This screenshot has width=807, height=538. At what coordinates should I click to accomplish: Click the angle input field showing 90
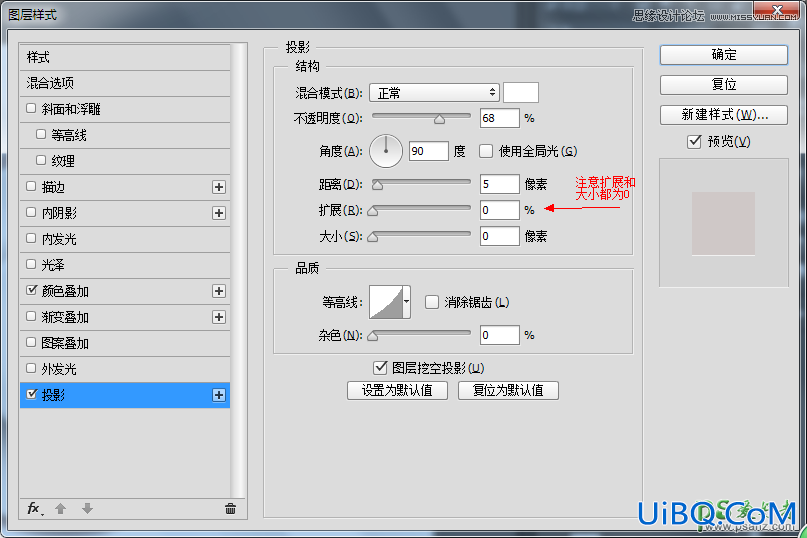point(429,151)
